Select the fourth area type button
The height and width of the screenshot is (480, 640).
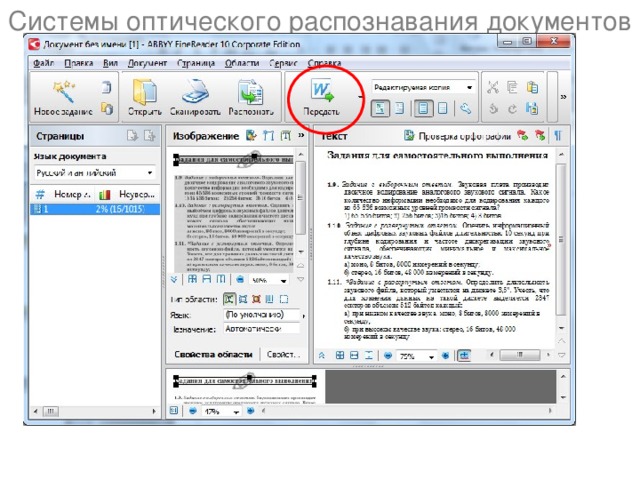(270, 299)
